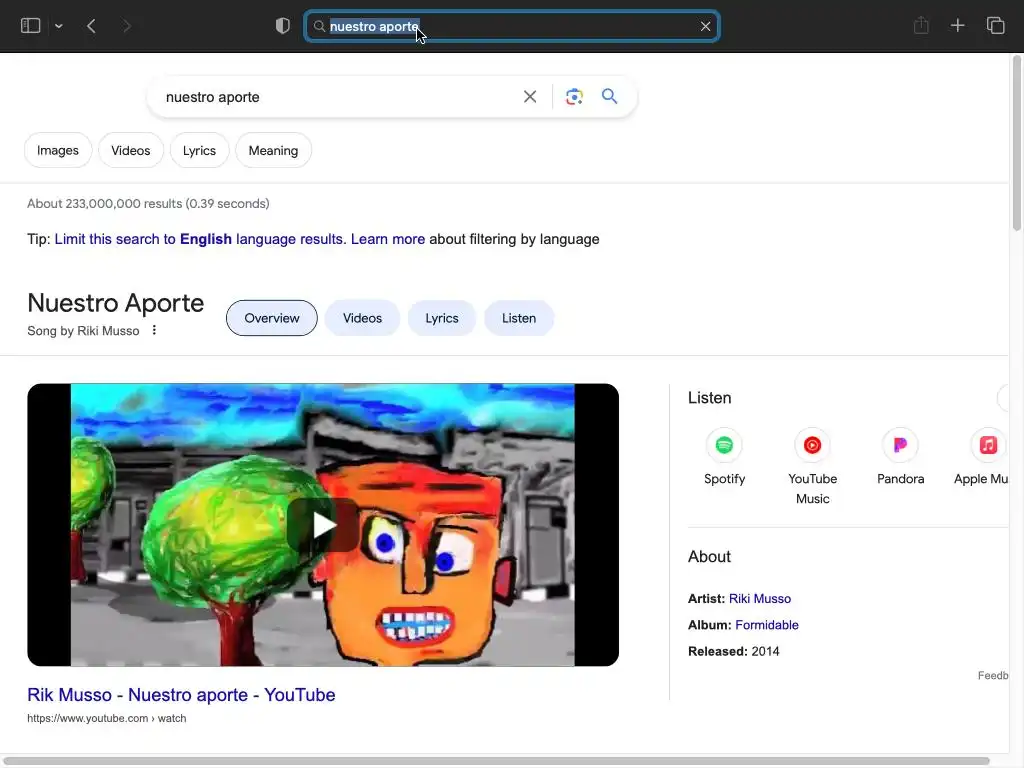Select the Lyrics tab in song panel

click(441, 318)
